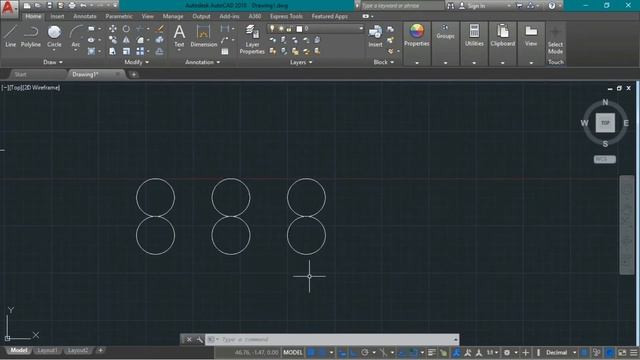Add a new drawing tab

click(x=133, y=74)
